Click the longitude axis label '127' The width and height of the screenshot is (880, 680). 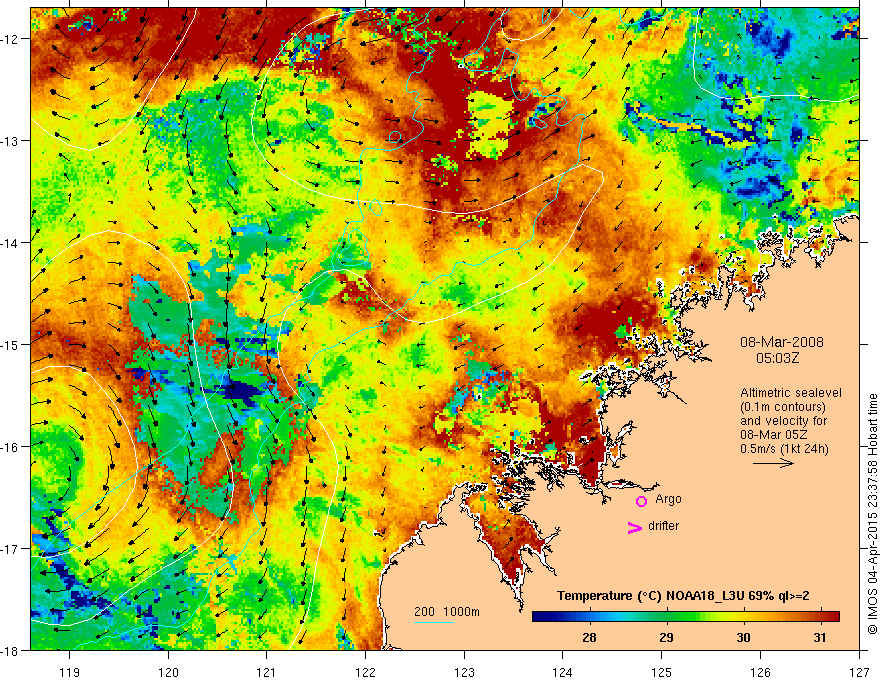click(x=859, y=672)
